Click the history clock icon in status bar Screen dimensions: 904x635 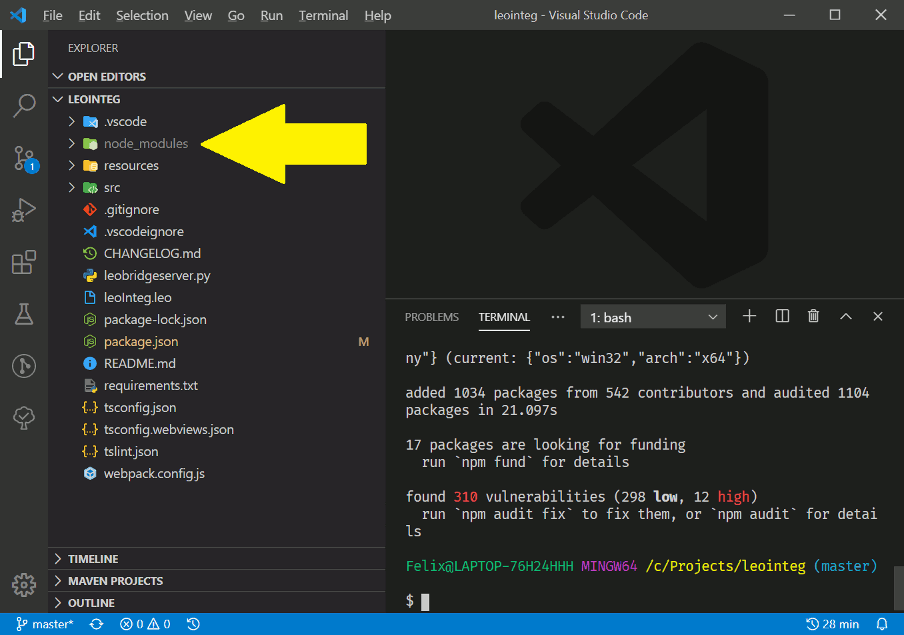(193, 624)
